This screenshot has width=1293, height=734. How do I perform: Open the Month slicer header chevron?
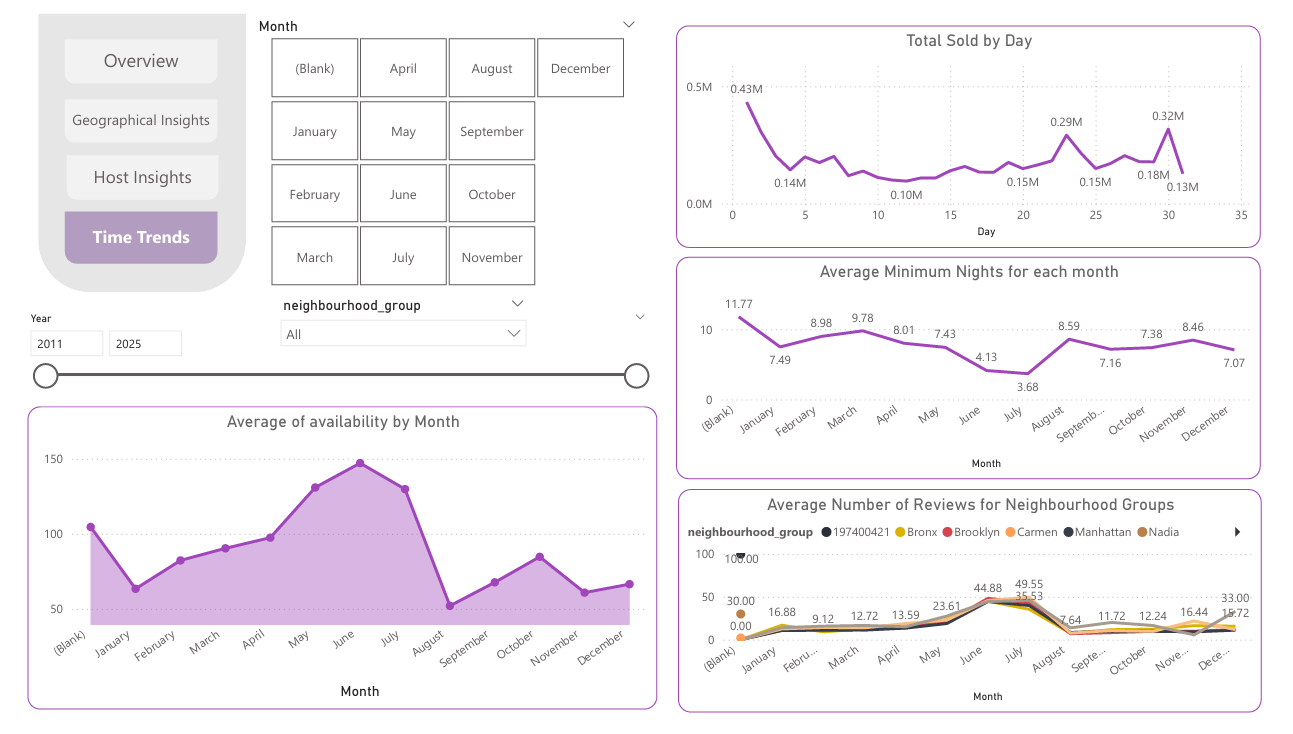click(x=628, y=23)
